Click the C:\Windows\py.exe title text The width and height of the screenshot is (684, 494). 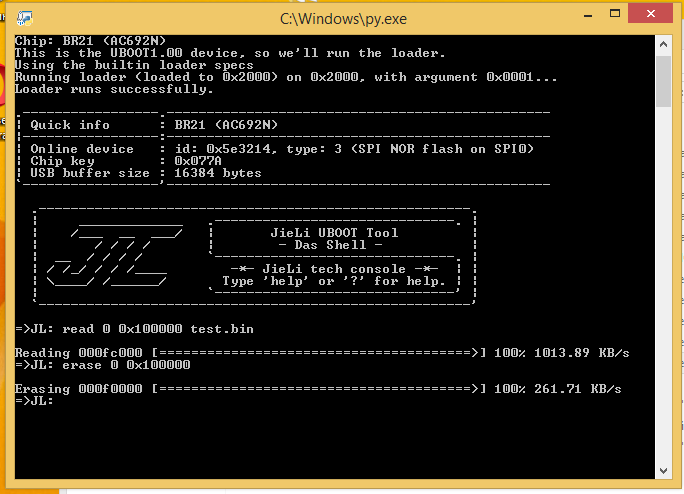pyautogui.click(x=343, y=19)
